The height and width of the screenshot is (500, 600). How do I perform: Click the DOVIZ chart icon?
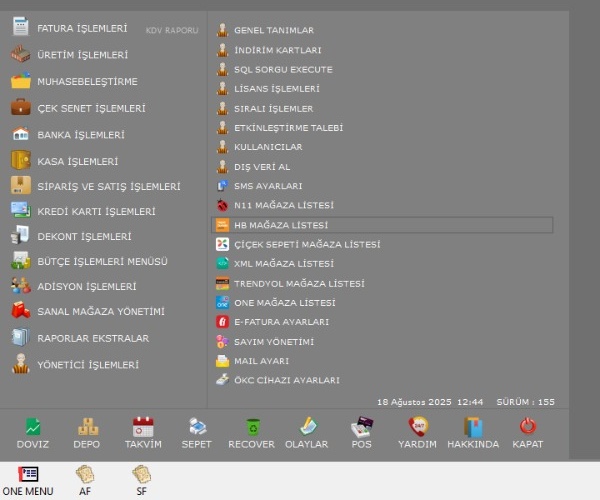33,427
